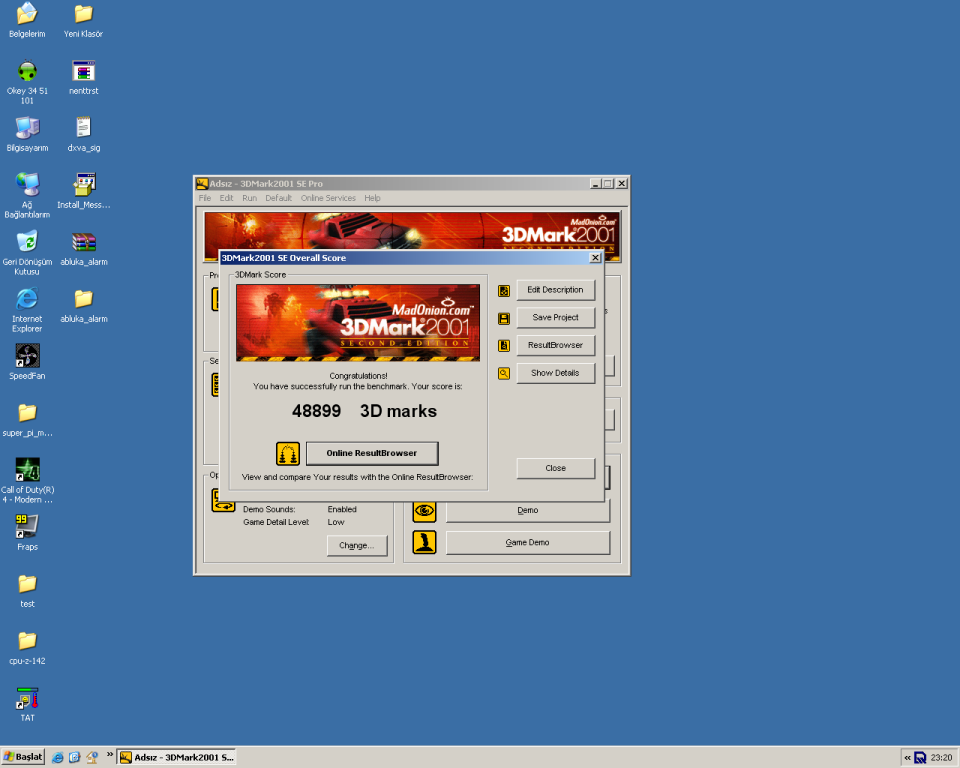Click the Congratulations! text
The image size is (960, 768).
(358, 375)
